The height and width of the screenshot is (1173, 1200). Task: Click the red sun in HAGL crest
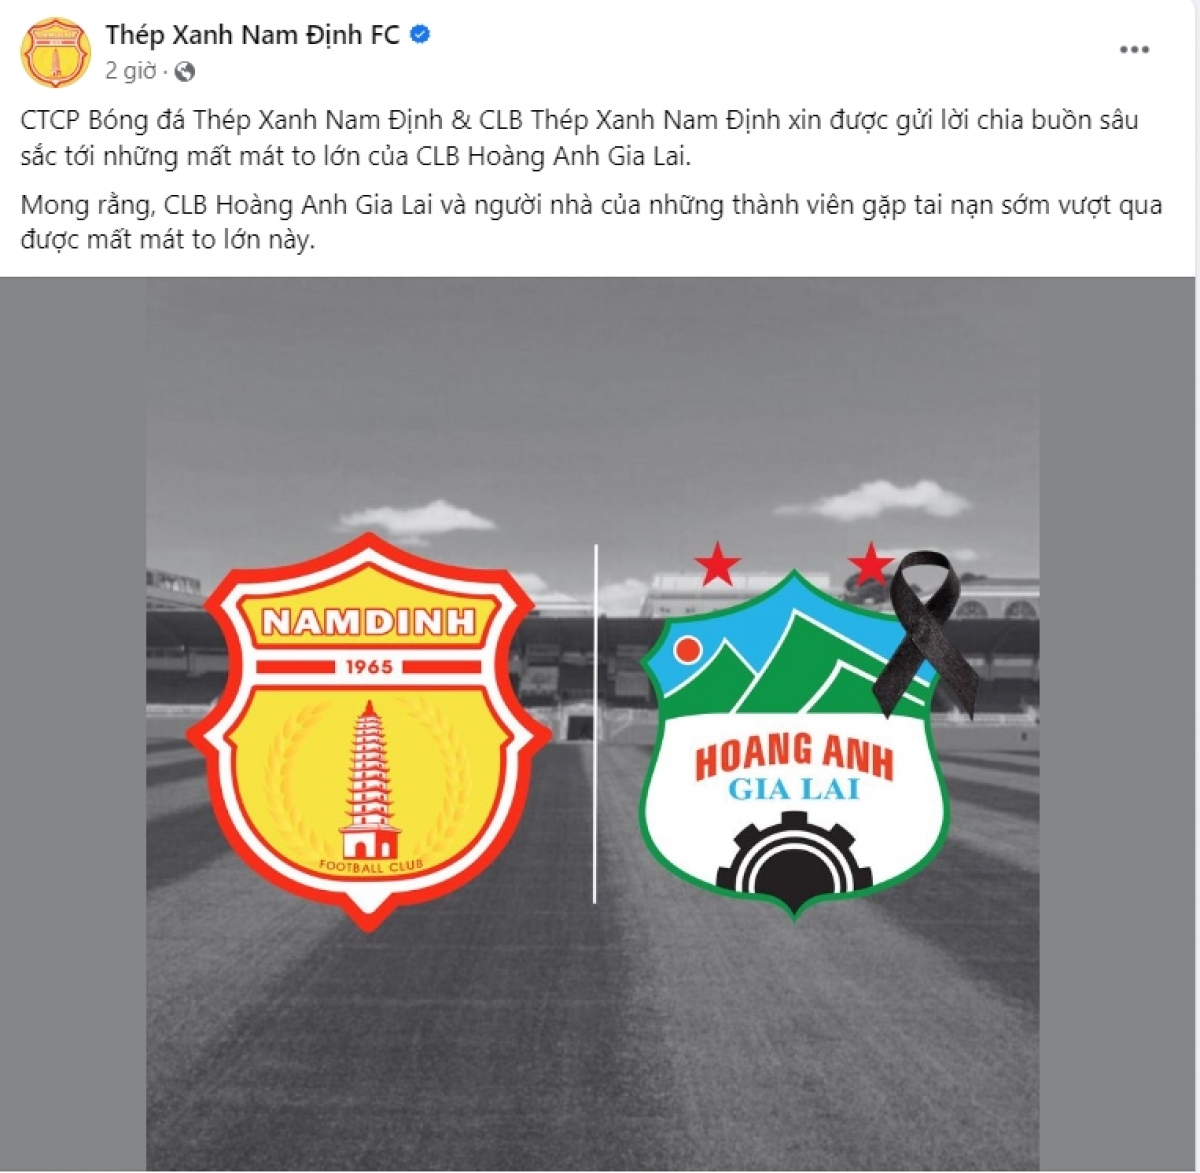click(687, 650)
